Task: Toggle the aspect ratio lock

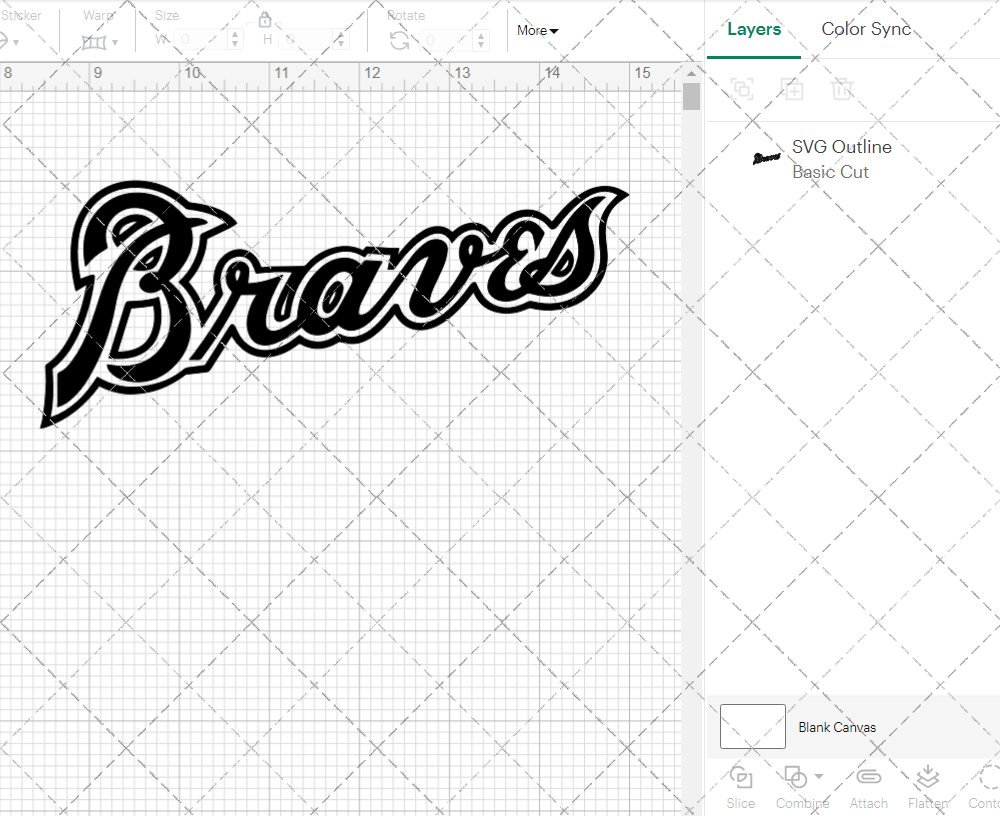Action: (265, 21)
